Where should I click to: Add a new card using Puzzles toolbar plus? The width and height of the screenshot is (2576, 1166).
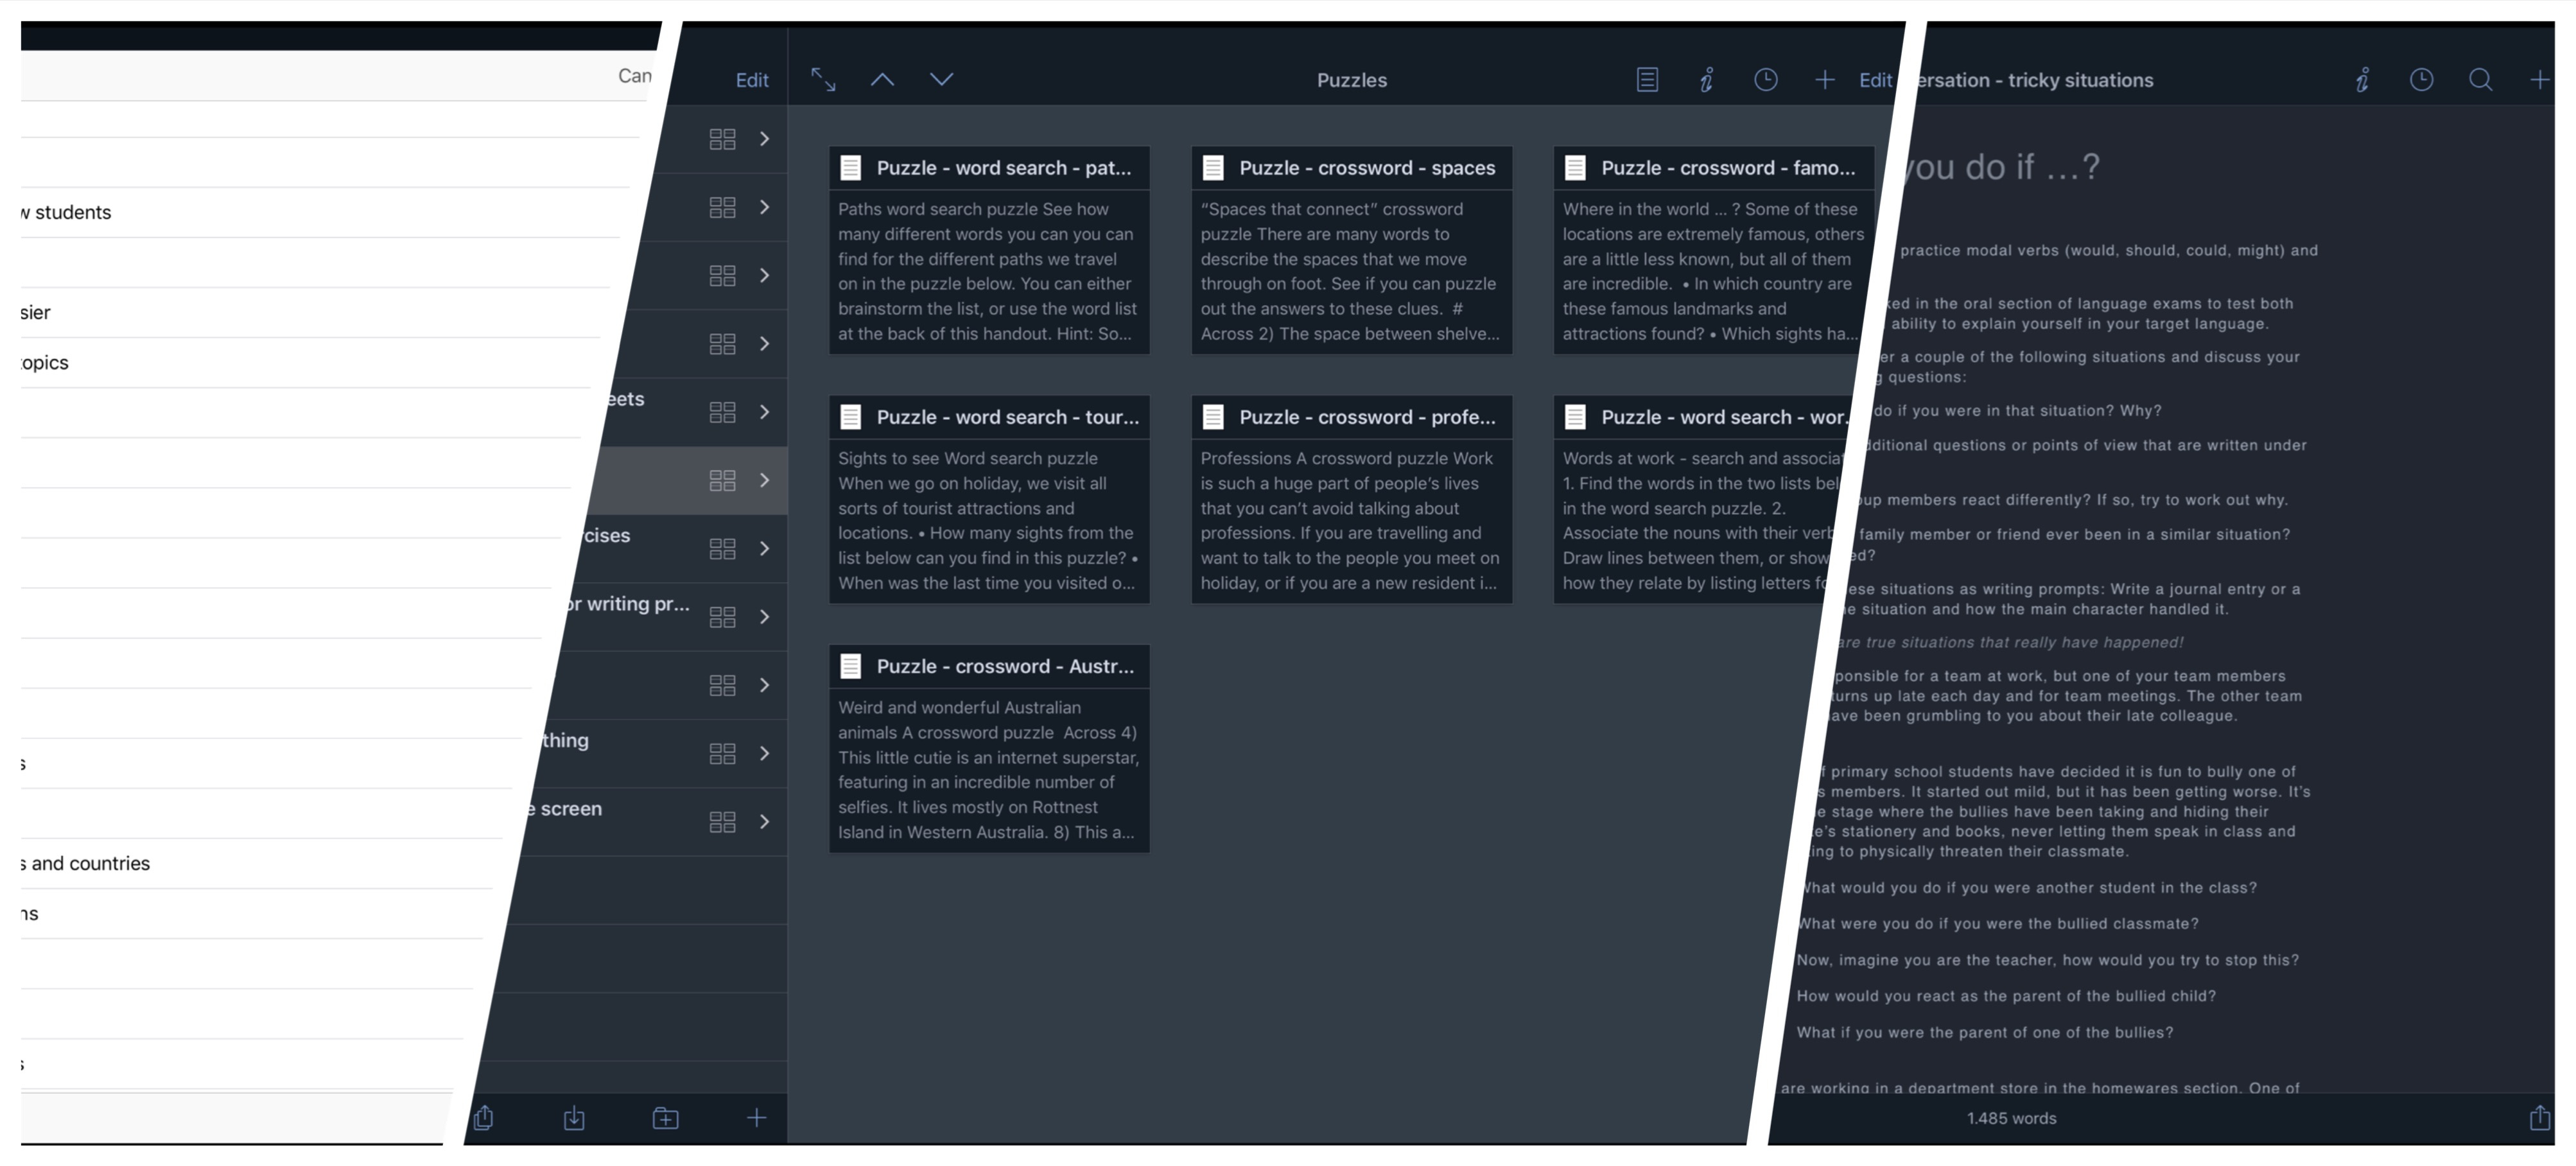coord(1825,80)
